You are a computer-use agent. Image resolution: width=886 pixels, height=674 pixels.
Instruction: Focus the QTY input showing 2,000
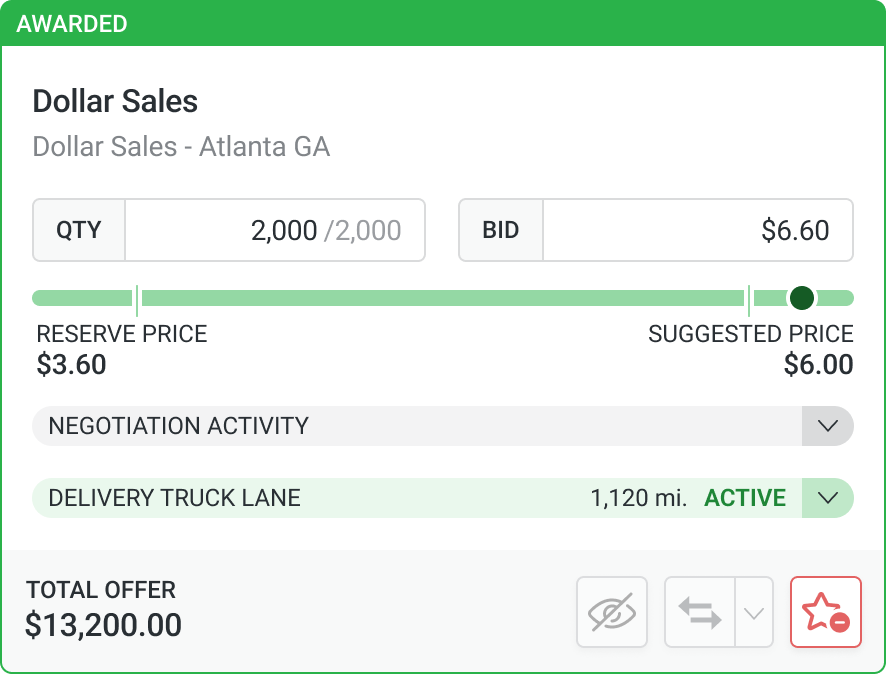(274, 231)
